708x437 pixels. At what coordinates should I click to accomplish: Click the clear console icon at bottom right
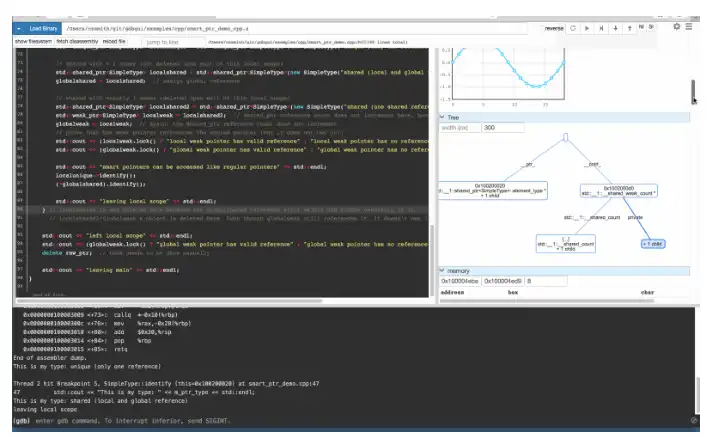[694, 420]
